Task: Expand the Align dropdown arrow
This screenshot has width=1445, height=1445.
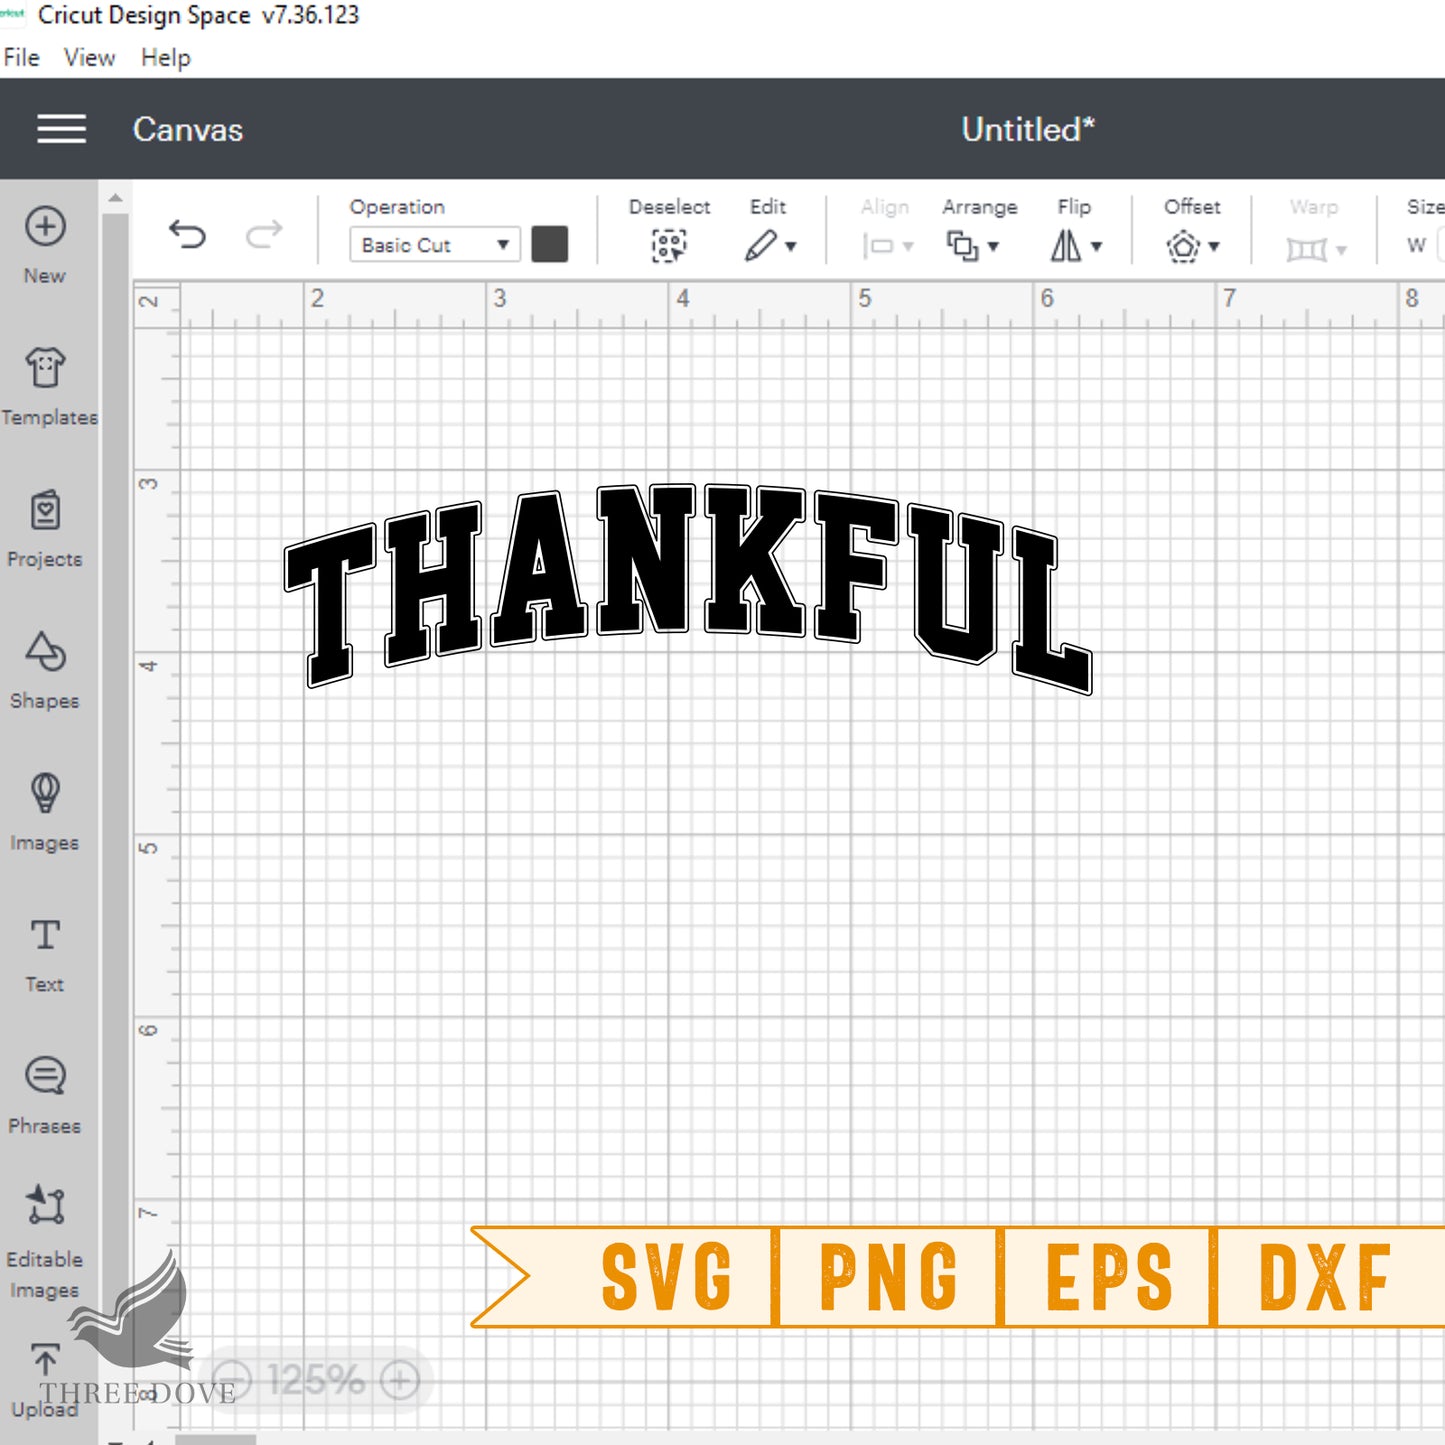Action: [908, 246]
